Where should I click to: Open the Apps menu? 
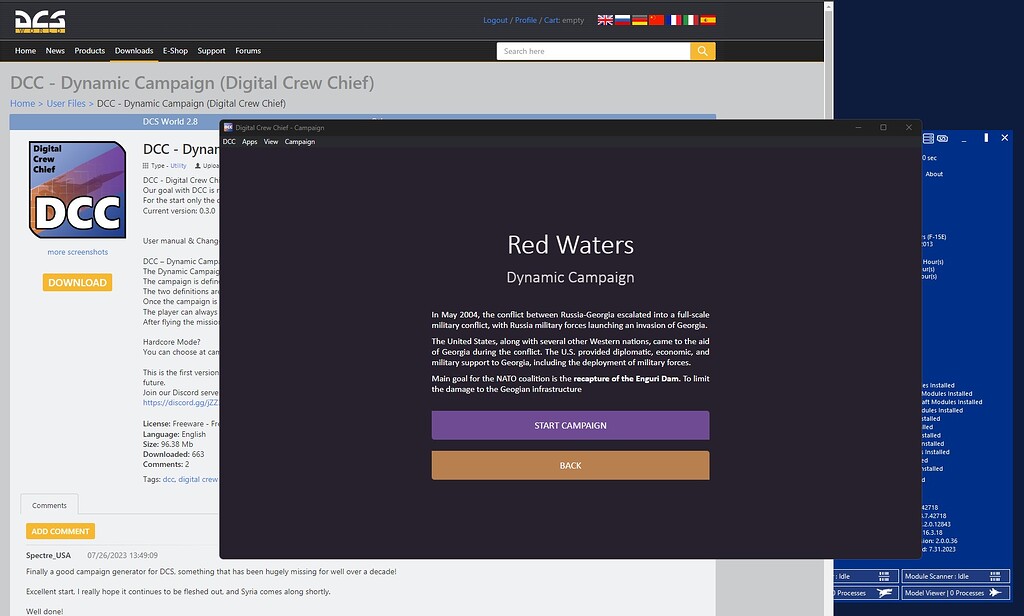(x=249, y=141)
